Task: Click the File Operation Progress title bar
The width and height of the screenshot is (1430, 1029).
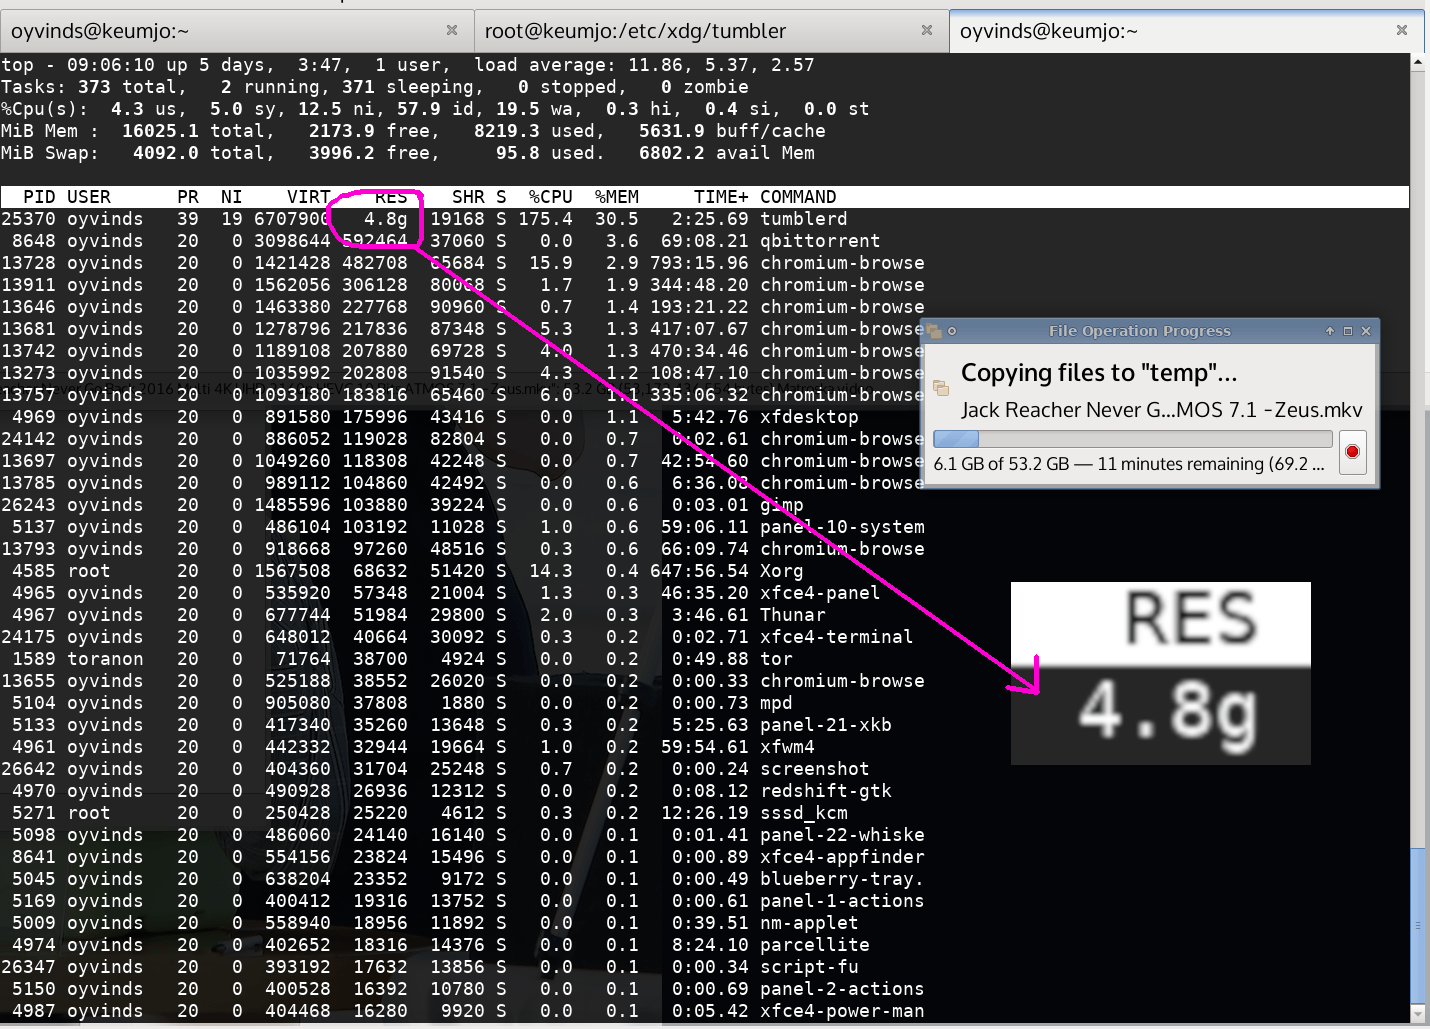Action: click(x=1139, y=331)
